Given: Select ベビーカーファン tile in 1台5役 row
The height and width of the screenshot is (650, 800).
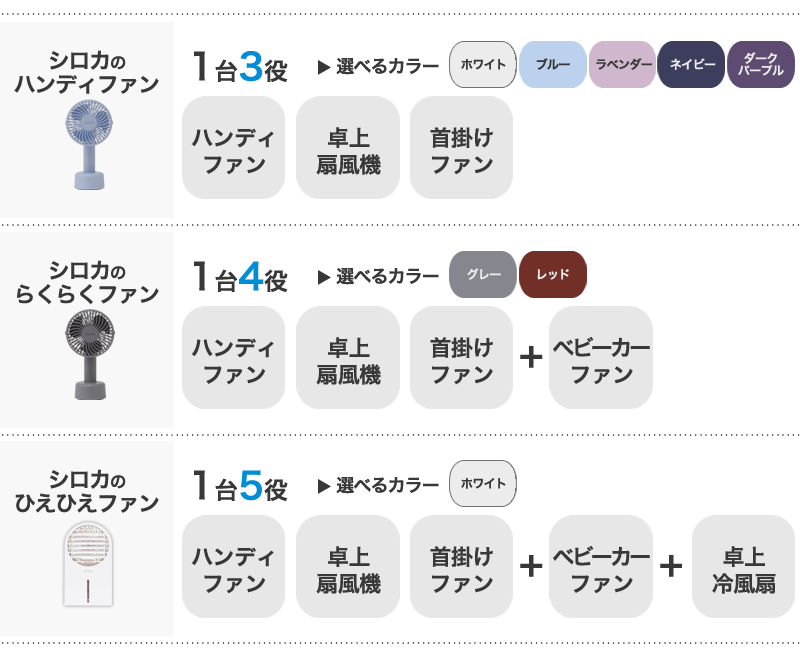Looking at the screenshot, I should click(x=601, y=567).
